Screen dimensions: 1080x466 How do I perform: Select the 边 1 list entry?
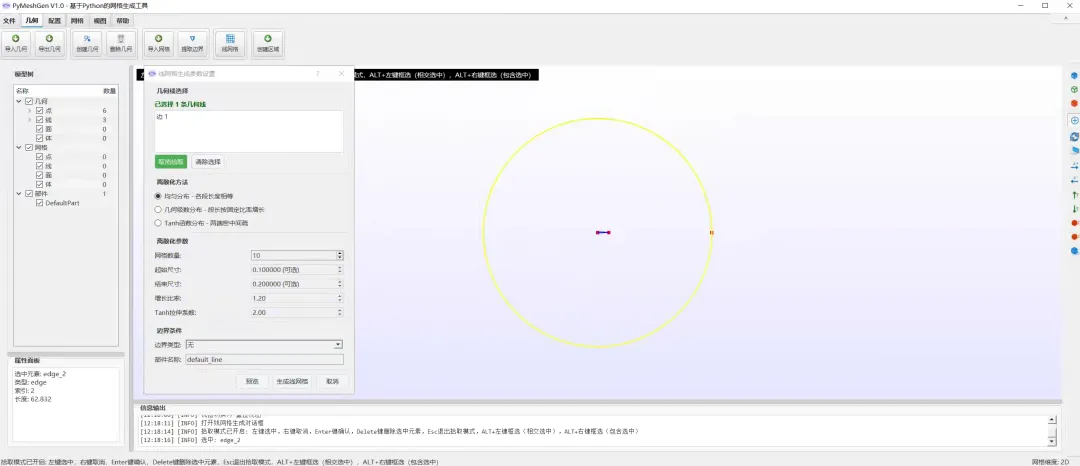[x=162, y=117]
